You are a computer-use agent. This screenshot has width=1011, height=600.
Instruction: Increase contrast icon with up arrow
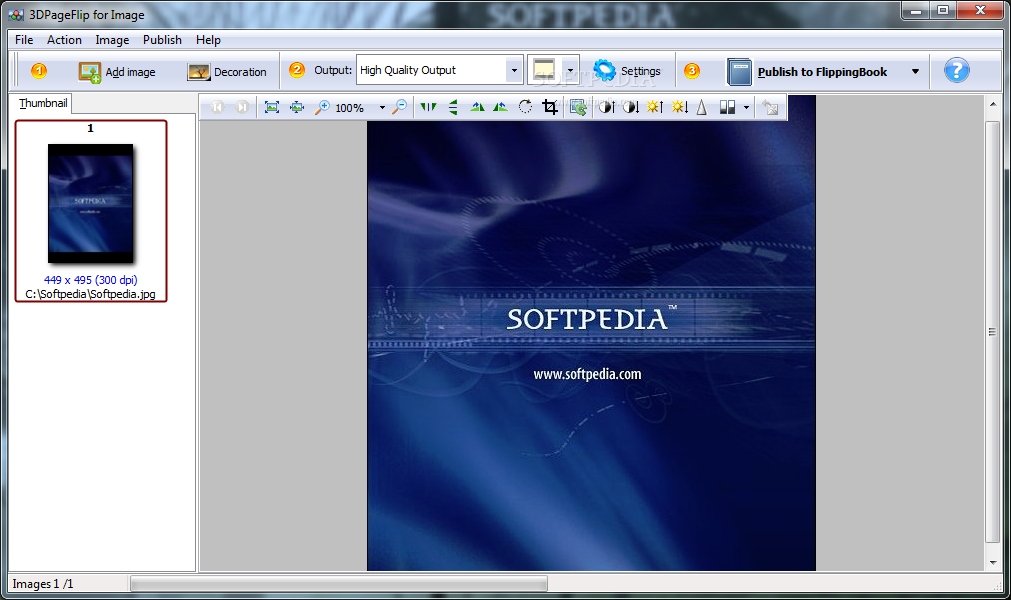607,107
